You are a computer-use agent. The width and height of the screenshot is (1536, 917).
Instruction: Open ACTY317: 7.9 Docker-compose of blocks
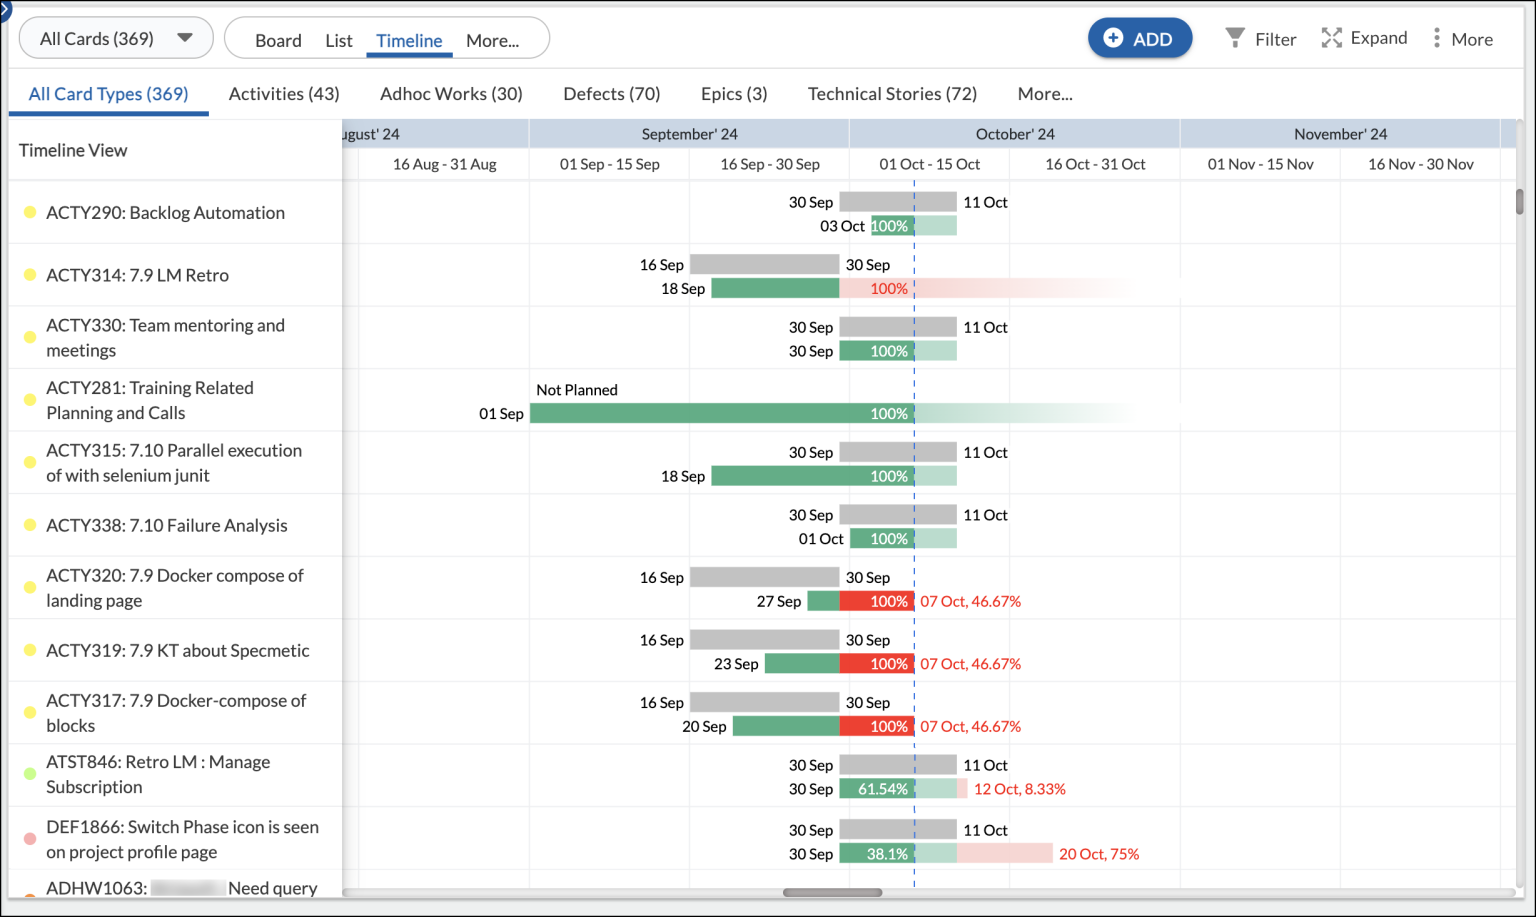pyautogui.click(x=176, y=712)
